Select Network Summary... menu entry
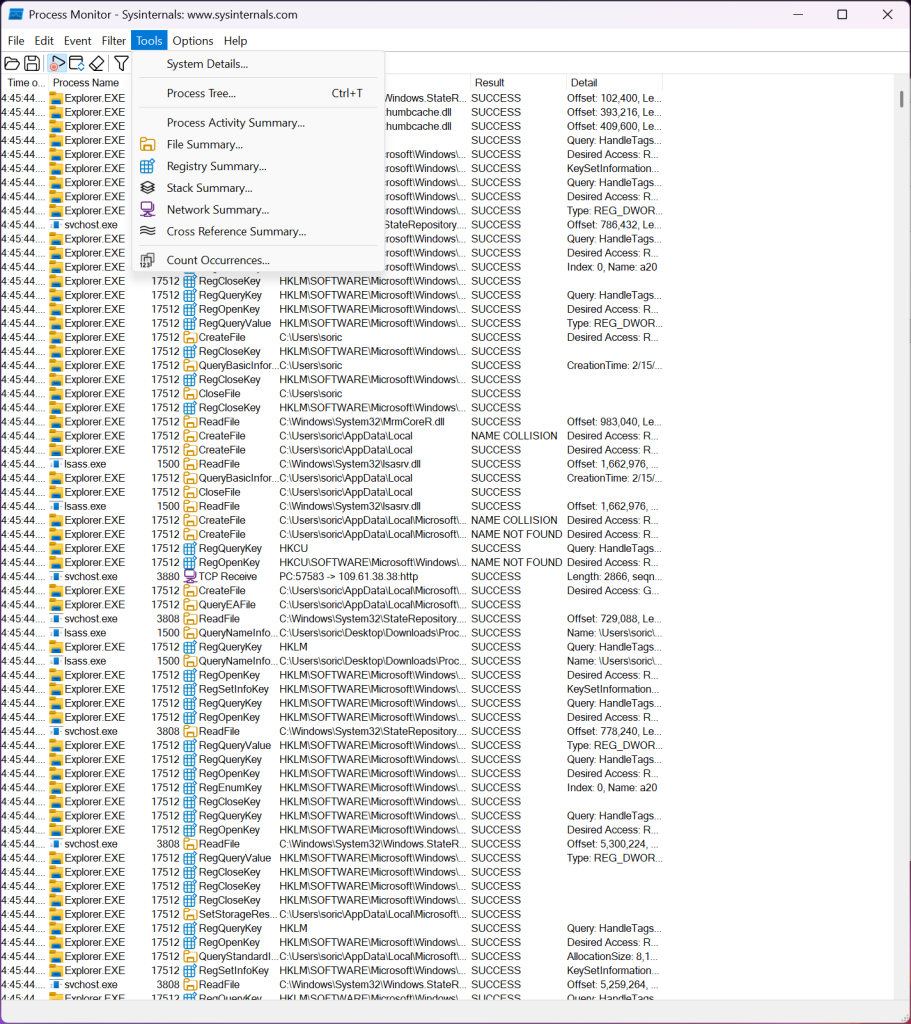The height and width of the screenshot is (1024, 911). pyautogui.click(x=259, y=210)
